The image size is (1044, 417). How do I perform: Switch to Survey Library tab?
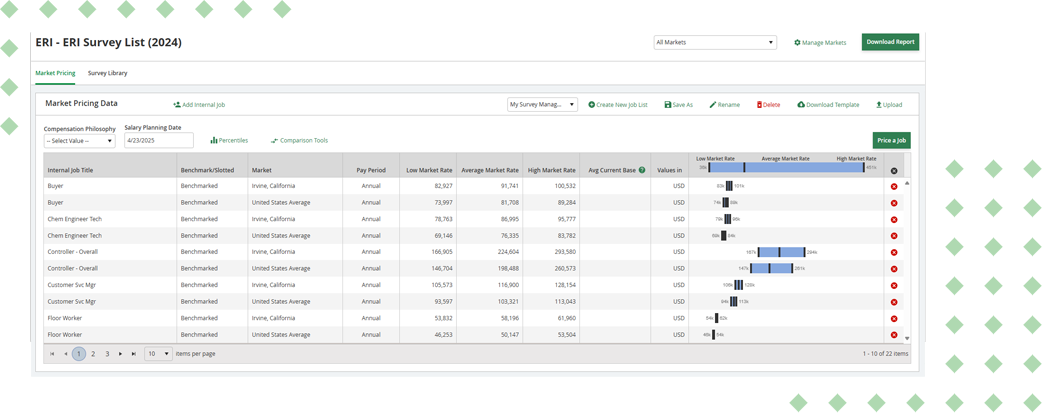point(107,73)
